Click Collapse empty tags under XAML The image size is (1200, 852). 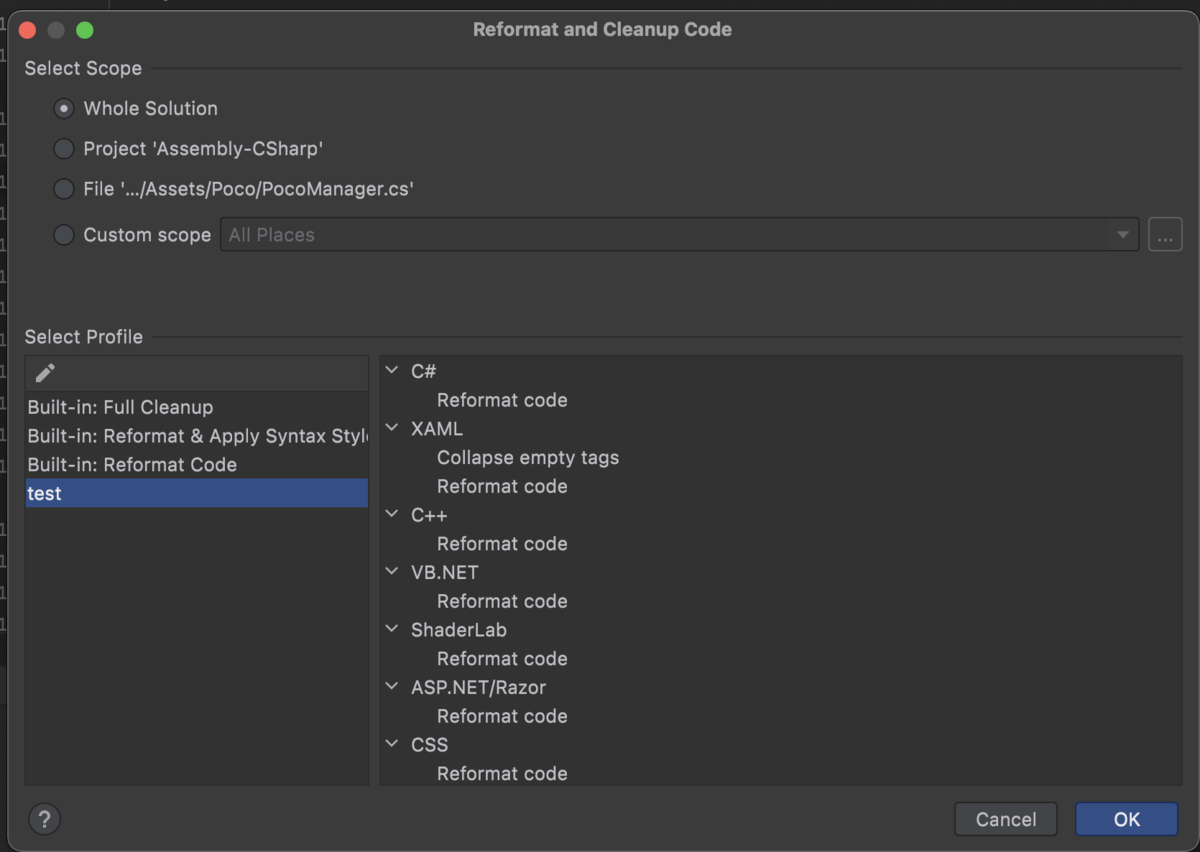click(527, 458)
